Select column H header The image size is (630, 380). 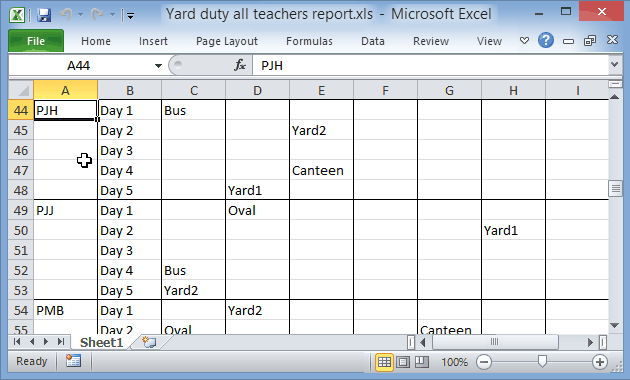tap(513, 90)
